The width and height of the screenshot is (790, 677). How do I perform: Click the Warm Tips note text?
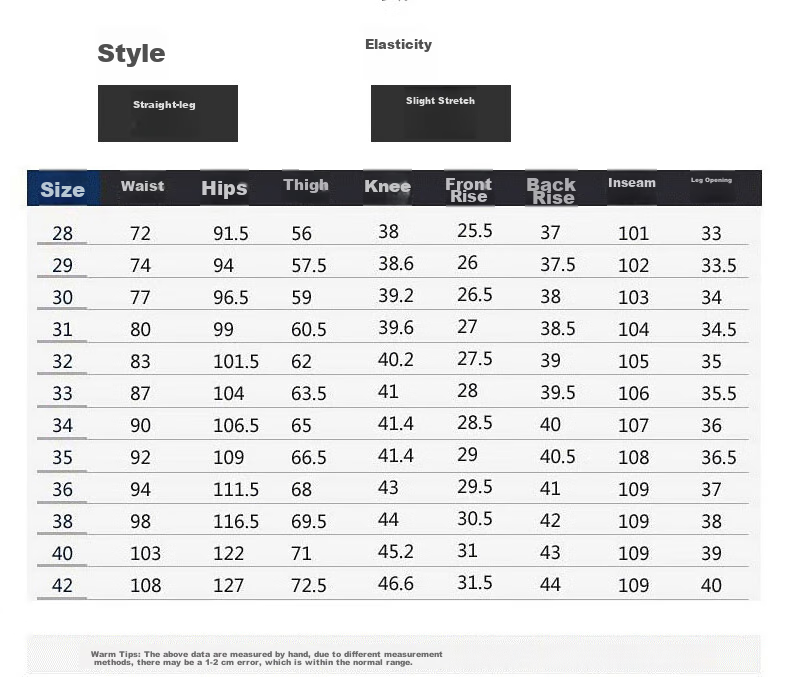pos(267,658)
